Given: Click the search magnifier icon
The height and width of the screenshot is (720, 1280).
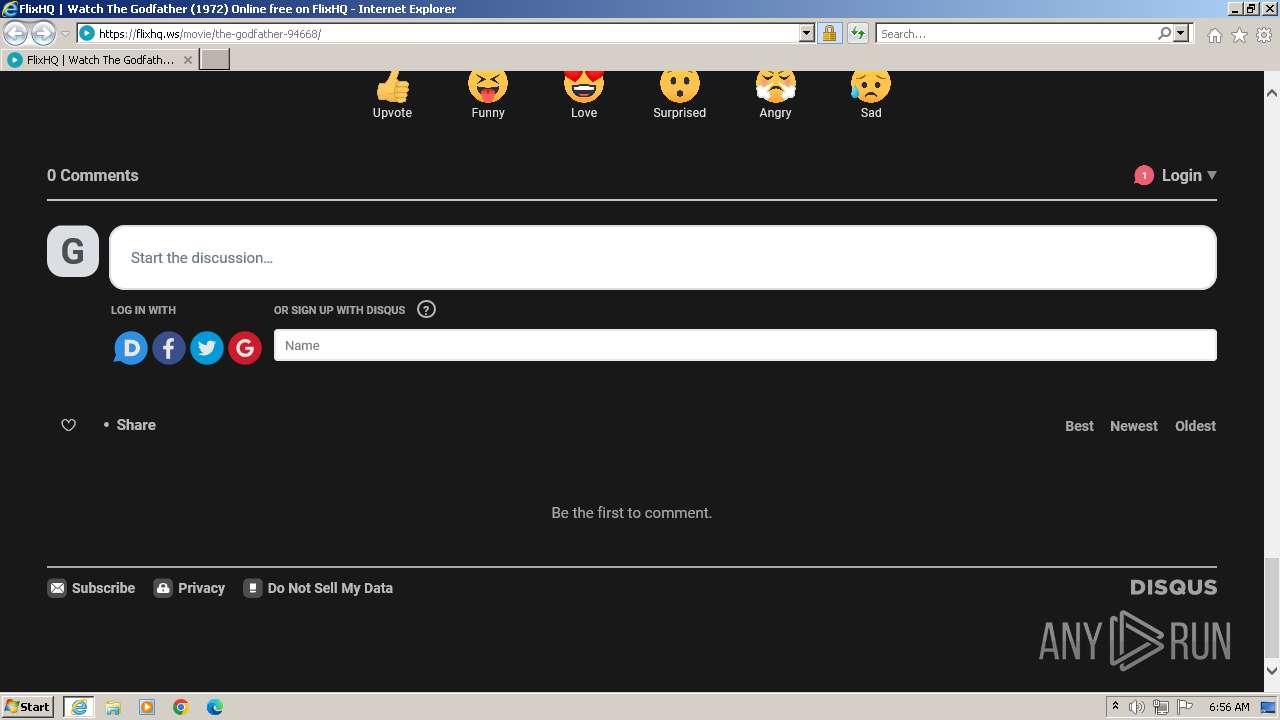Looking at the screenshot, I should click(1164, 33).
